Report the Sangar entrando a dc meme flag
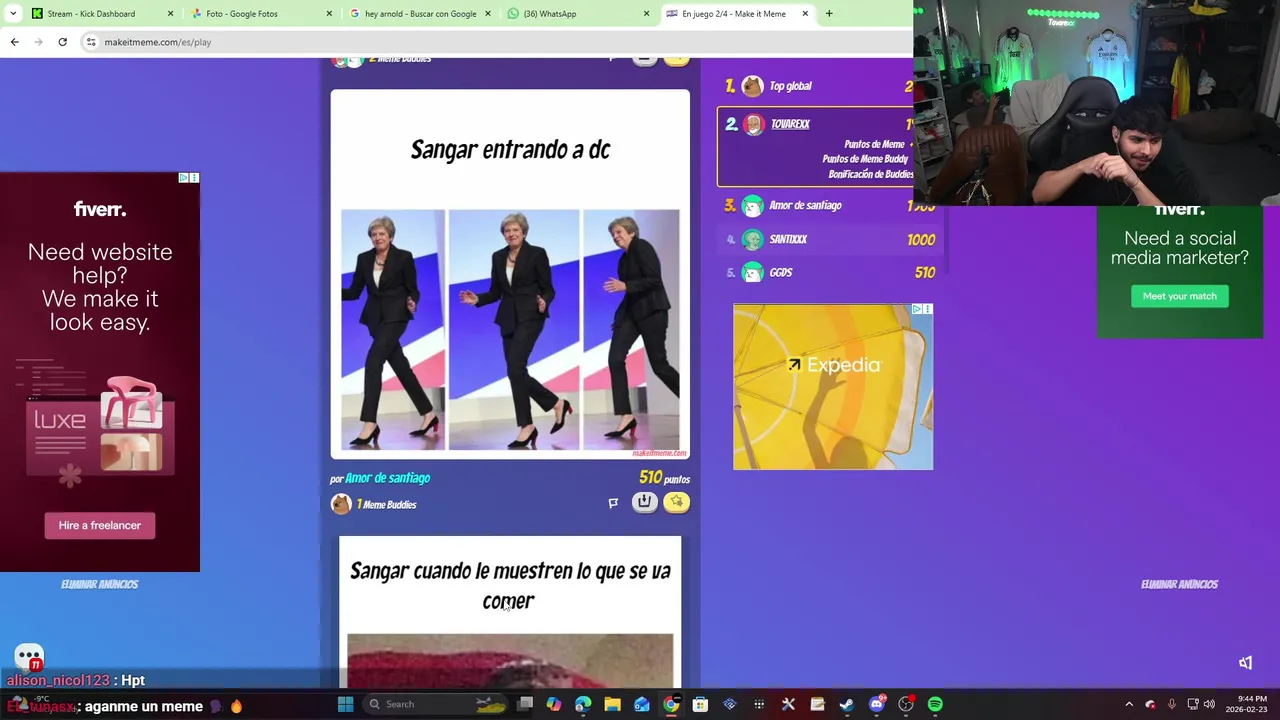This screenshot has width=1280, height=720. [613, 503]
